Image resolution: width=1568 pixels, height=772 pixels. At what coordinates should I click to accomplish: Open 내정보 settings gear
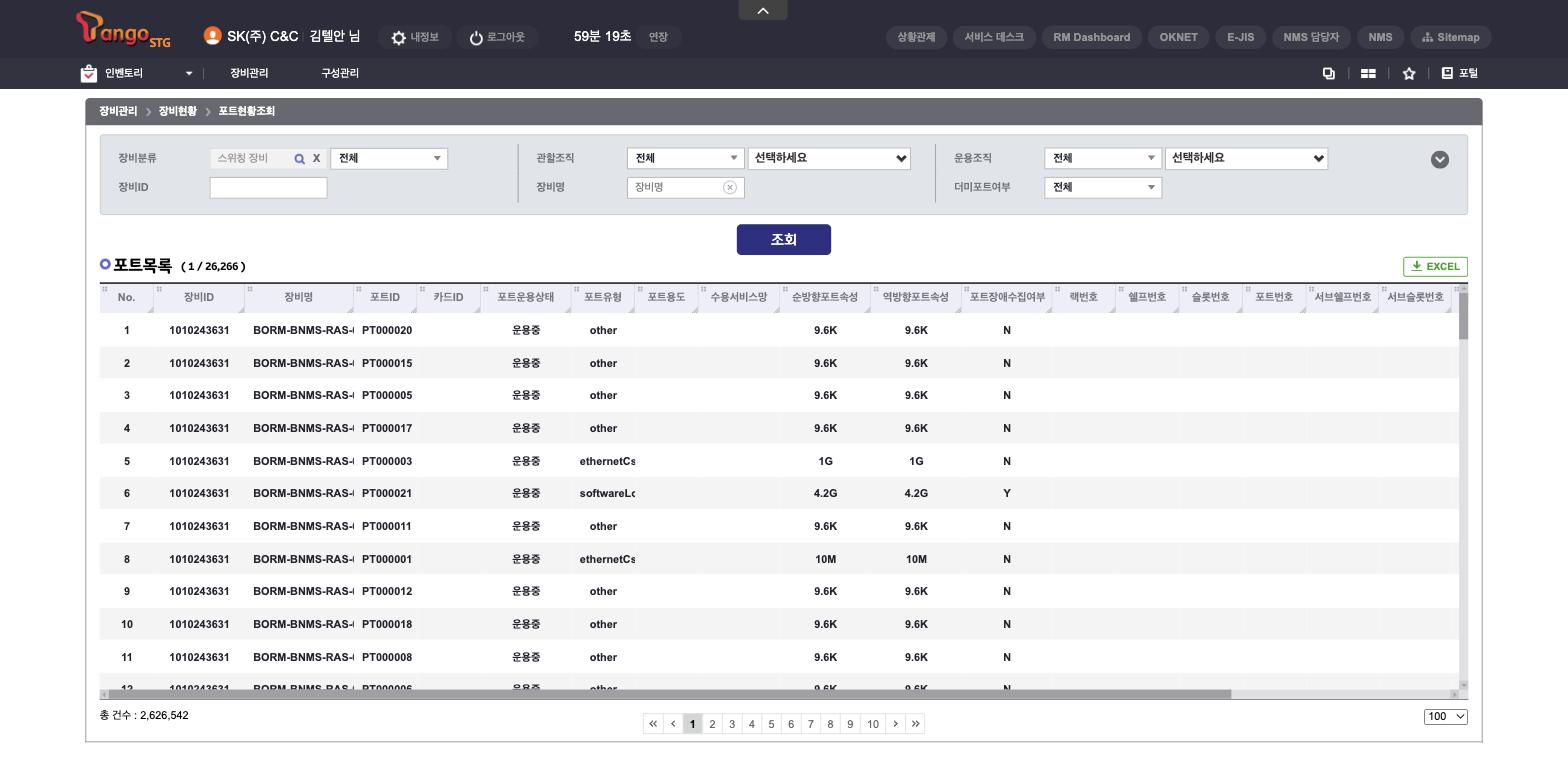click(x=415, y=37)
